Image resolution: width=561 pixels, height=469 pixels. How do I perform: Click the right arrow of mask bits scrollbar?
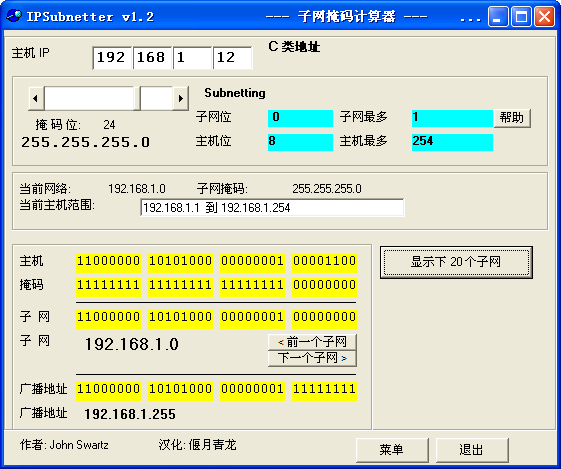(x=181, y=98)
